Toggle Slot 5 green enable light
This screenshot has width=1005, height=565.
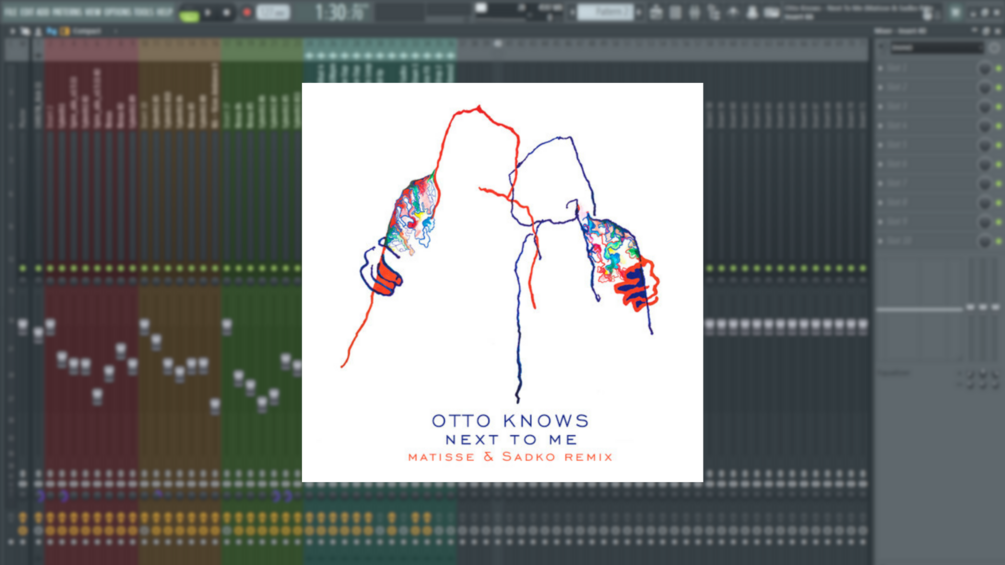pos(999,145)
